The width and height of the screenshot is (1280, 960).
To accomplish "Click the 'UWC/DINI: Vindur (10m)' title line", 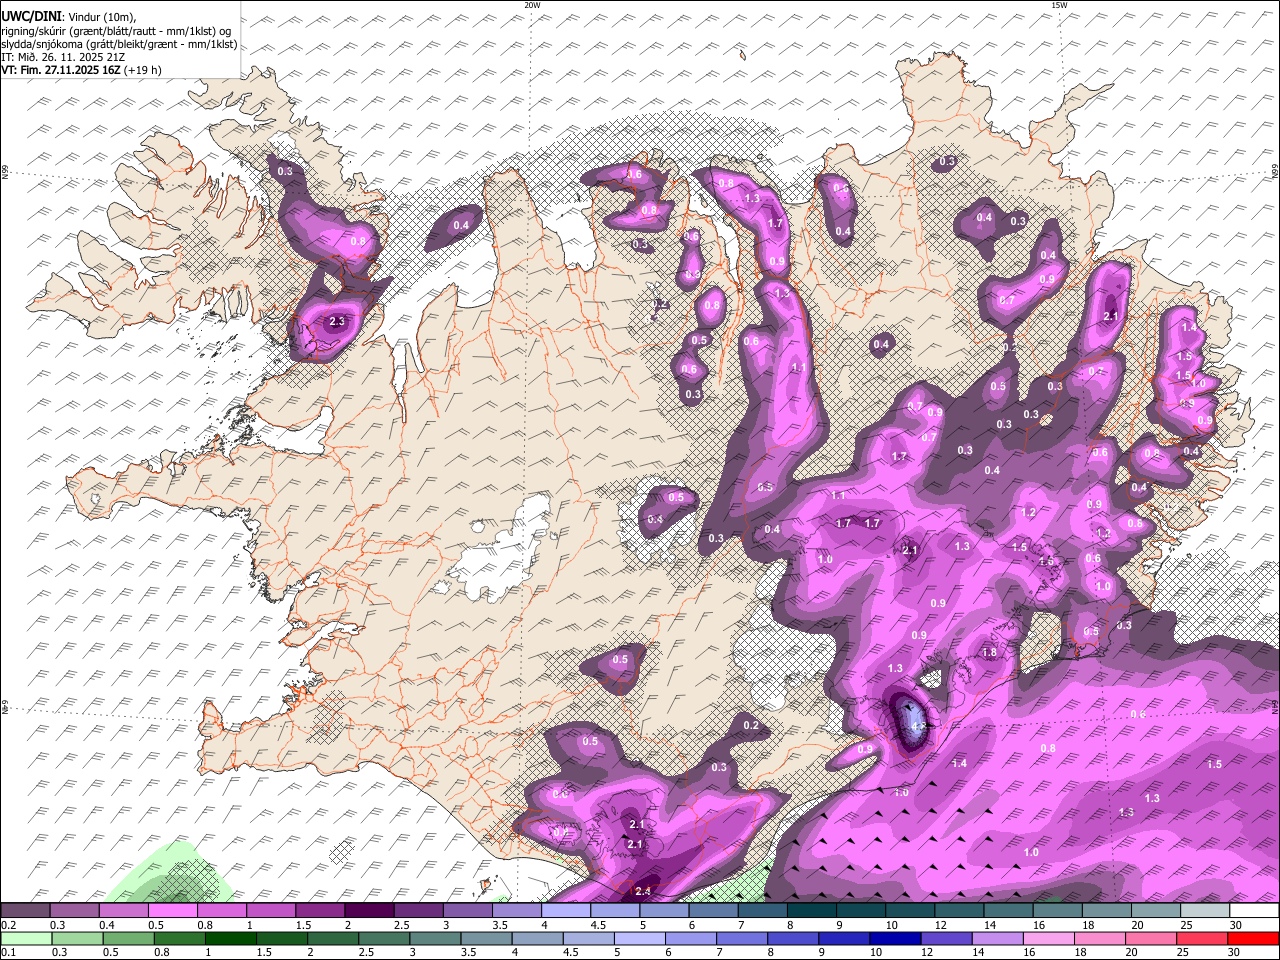I will (68, 17).
